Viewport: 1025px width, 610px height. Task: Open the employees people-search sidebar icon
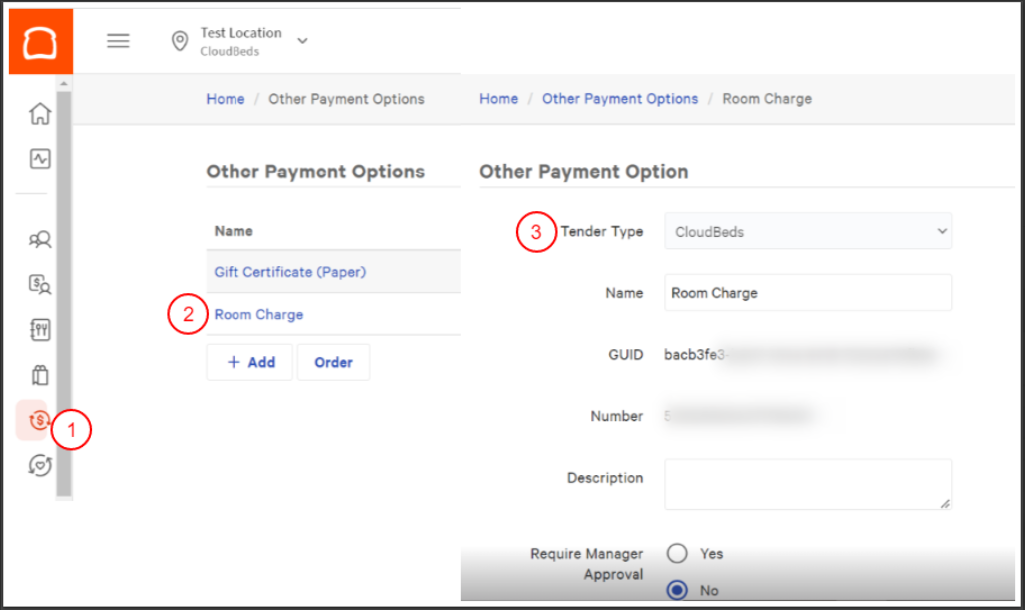pyautogui.click(x=40, y=240)
